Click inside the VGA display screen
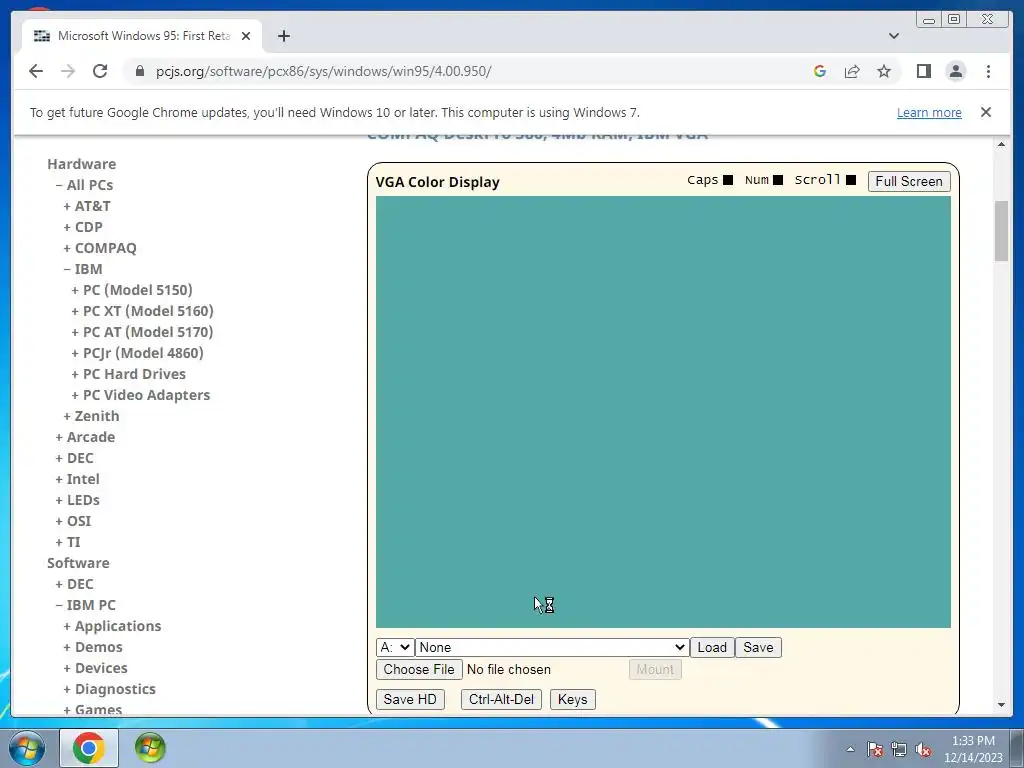This screenshot has height=768, width=1024. pos(663,412)
